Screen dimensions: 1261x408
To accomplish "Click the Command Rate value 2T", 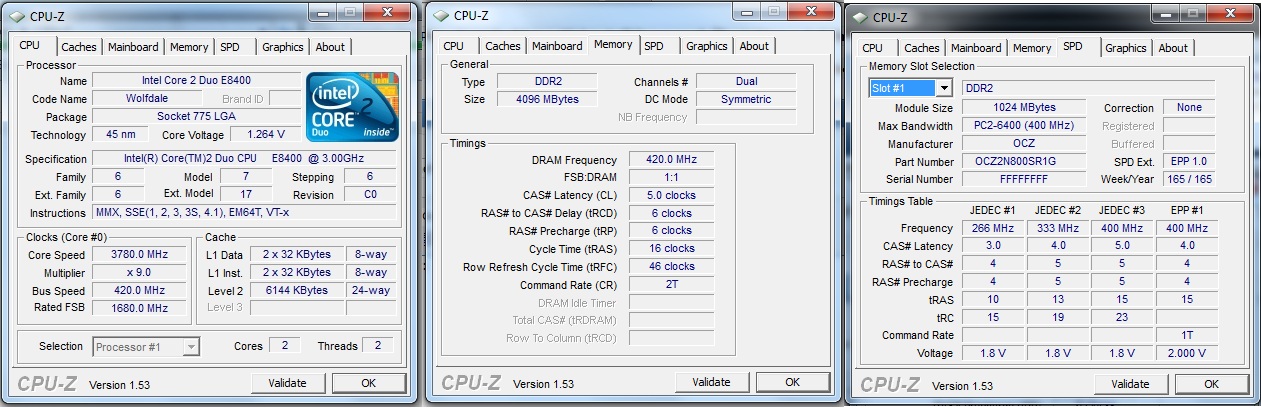I will (x=672, y=285).
